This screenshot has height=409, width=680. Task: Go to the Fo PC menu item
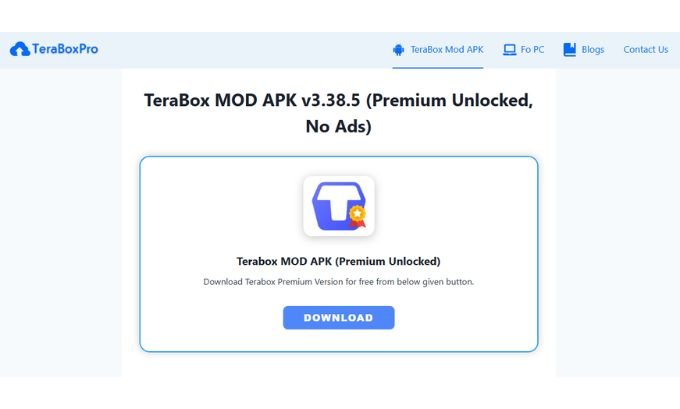[x=532, y=49]
